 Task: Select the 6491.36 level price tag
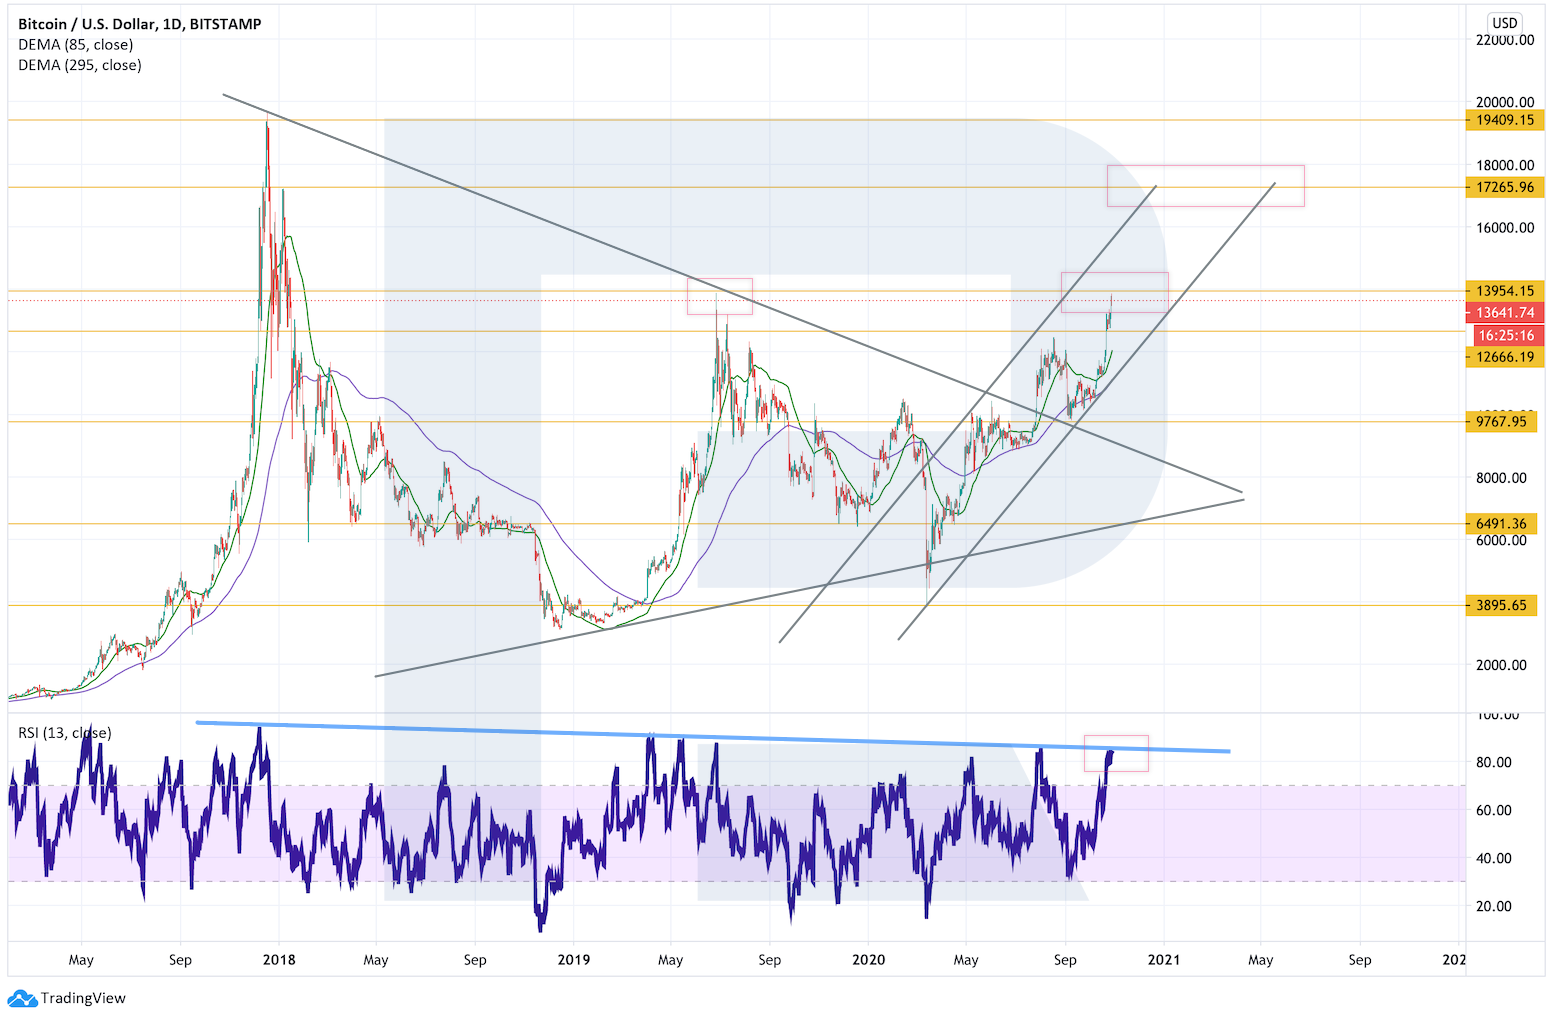[1500, 524]
